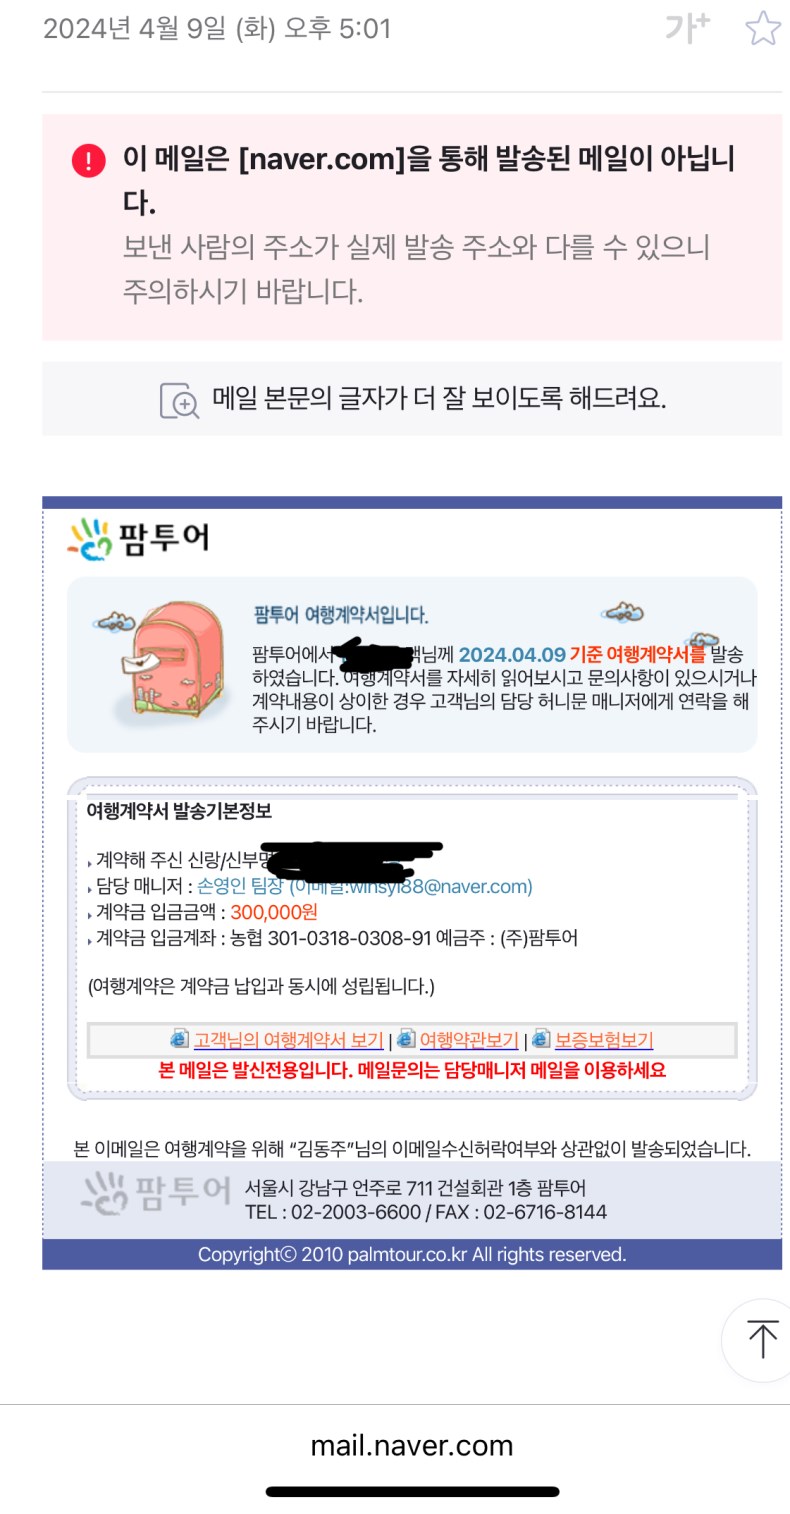Image resolution: width=790 pixels, height=1514 pixels.
Task: Increase font size with 가+ icon
Action: click(x=688, y=28)
